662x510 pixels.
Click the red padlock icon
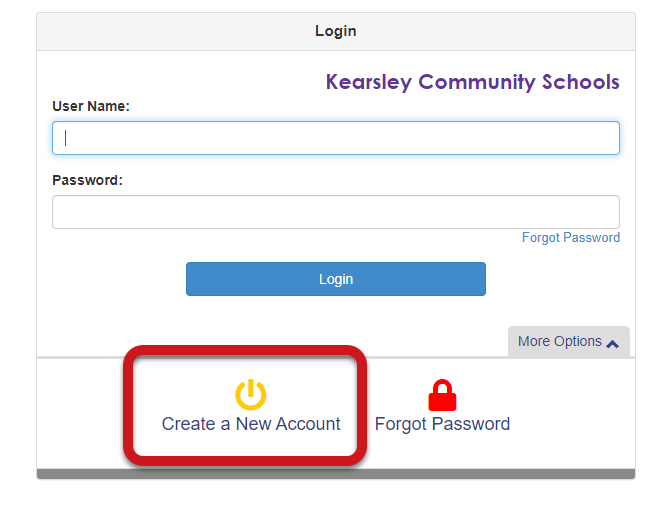pyautogui.click(x=442, y=395)
